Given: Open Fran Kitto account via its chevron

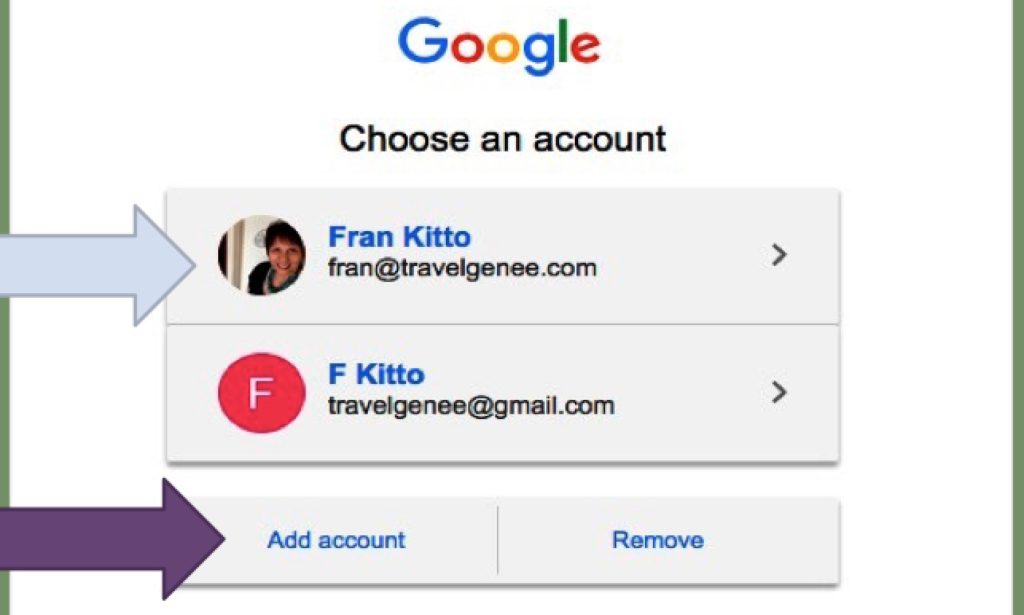Looking at the screenshot, I should click(x=778, y=255).
